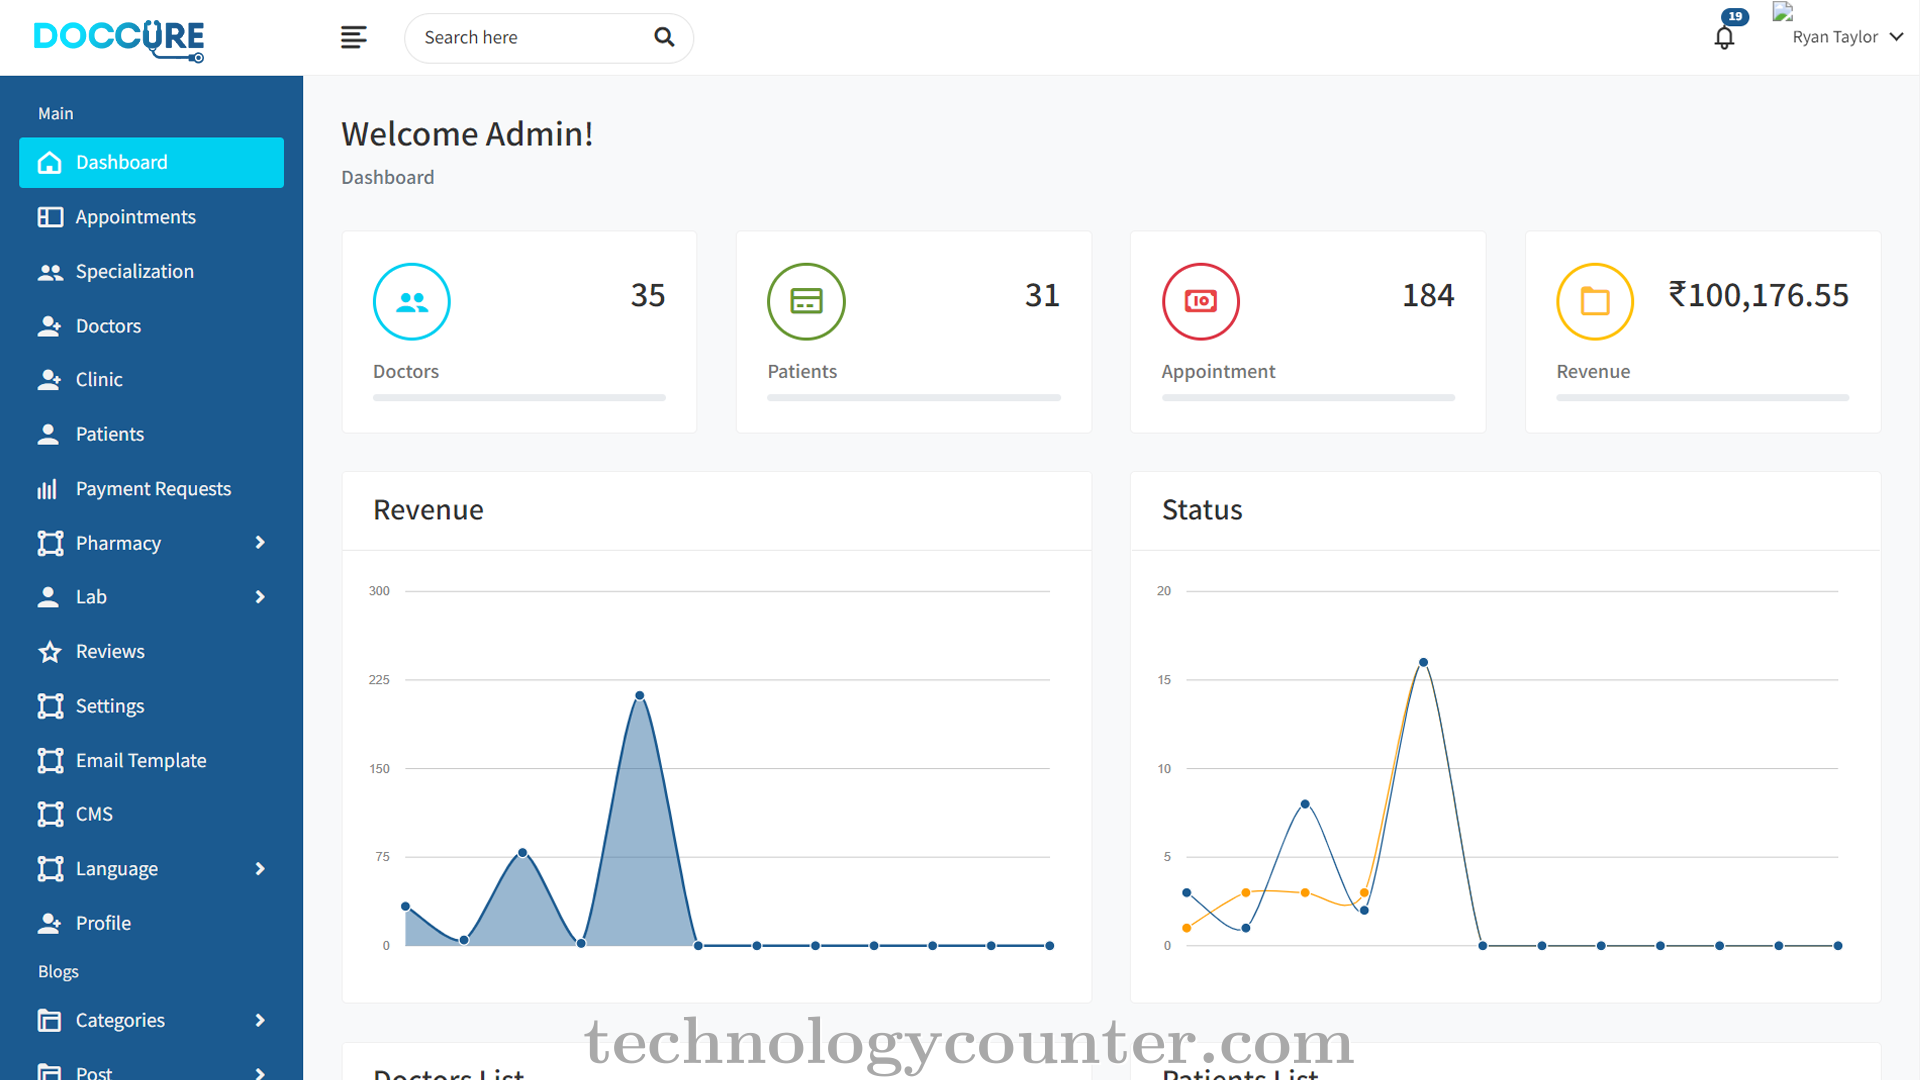1920x1080 pixels.
Task: Click the 19 notification count badge
Action: click(x=1735, y=17)
